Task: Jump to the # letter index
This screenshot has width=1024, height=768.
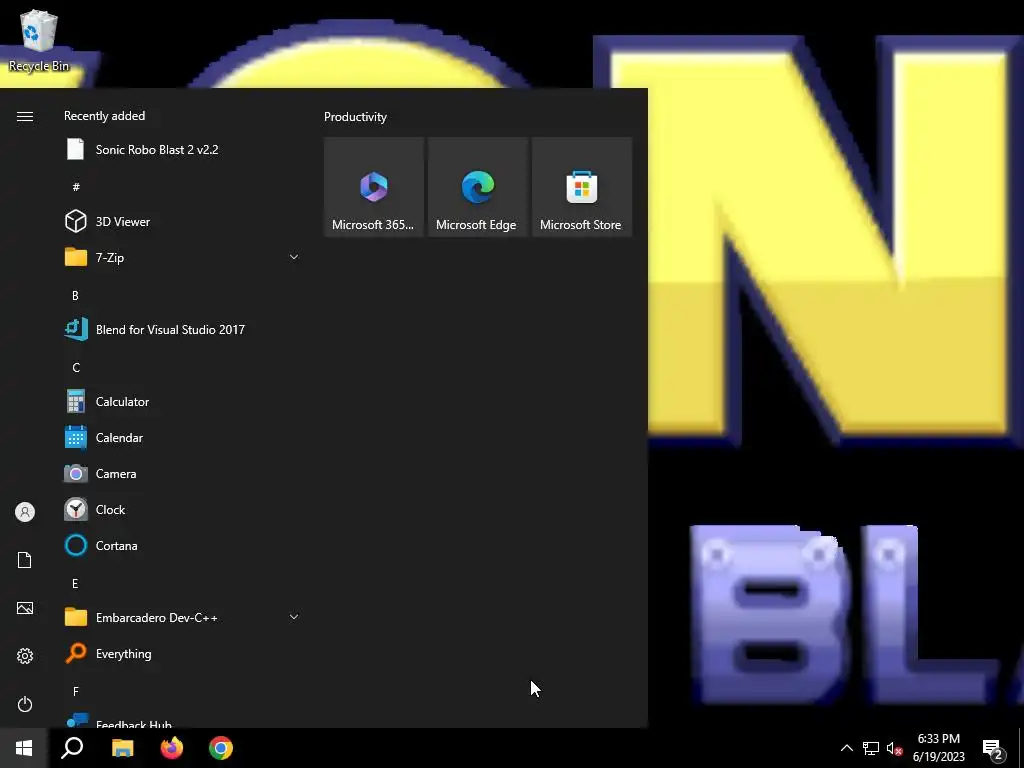Action: (76, 187)
